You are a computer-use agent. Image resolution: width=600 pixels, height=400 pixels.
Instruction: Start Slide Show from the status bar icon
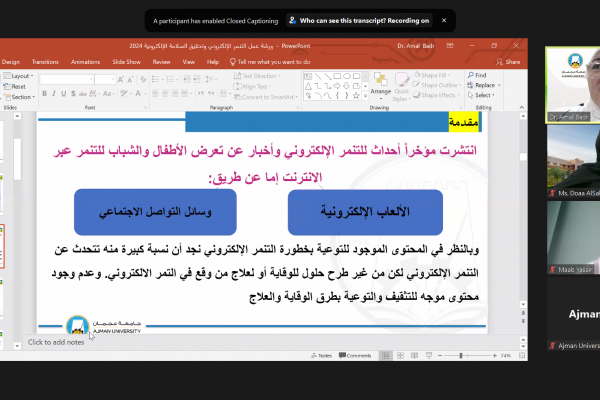pyautogui.click(x=429, y=356)
